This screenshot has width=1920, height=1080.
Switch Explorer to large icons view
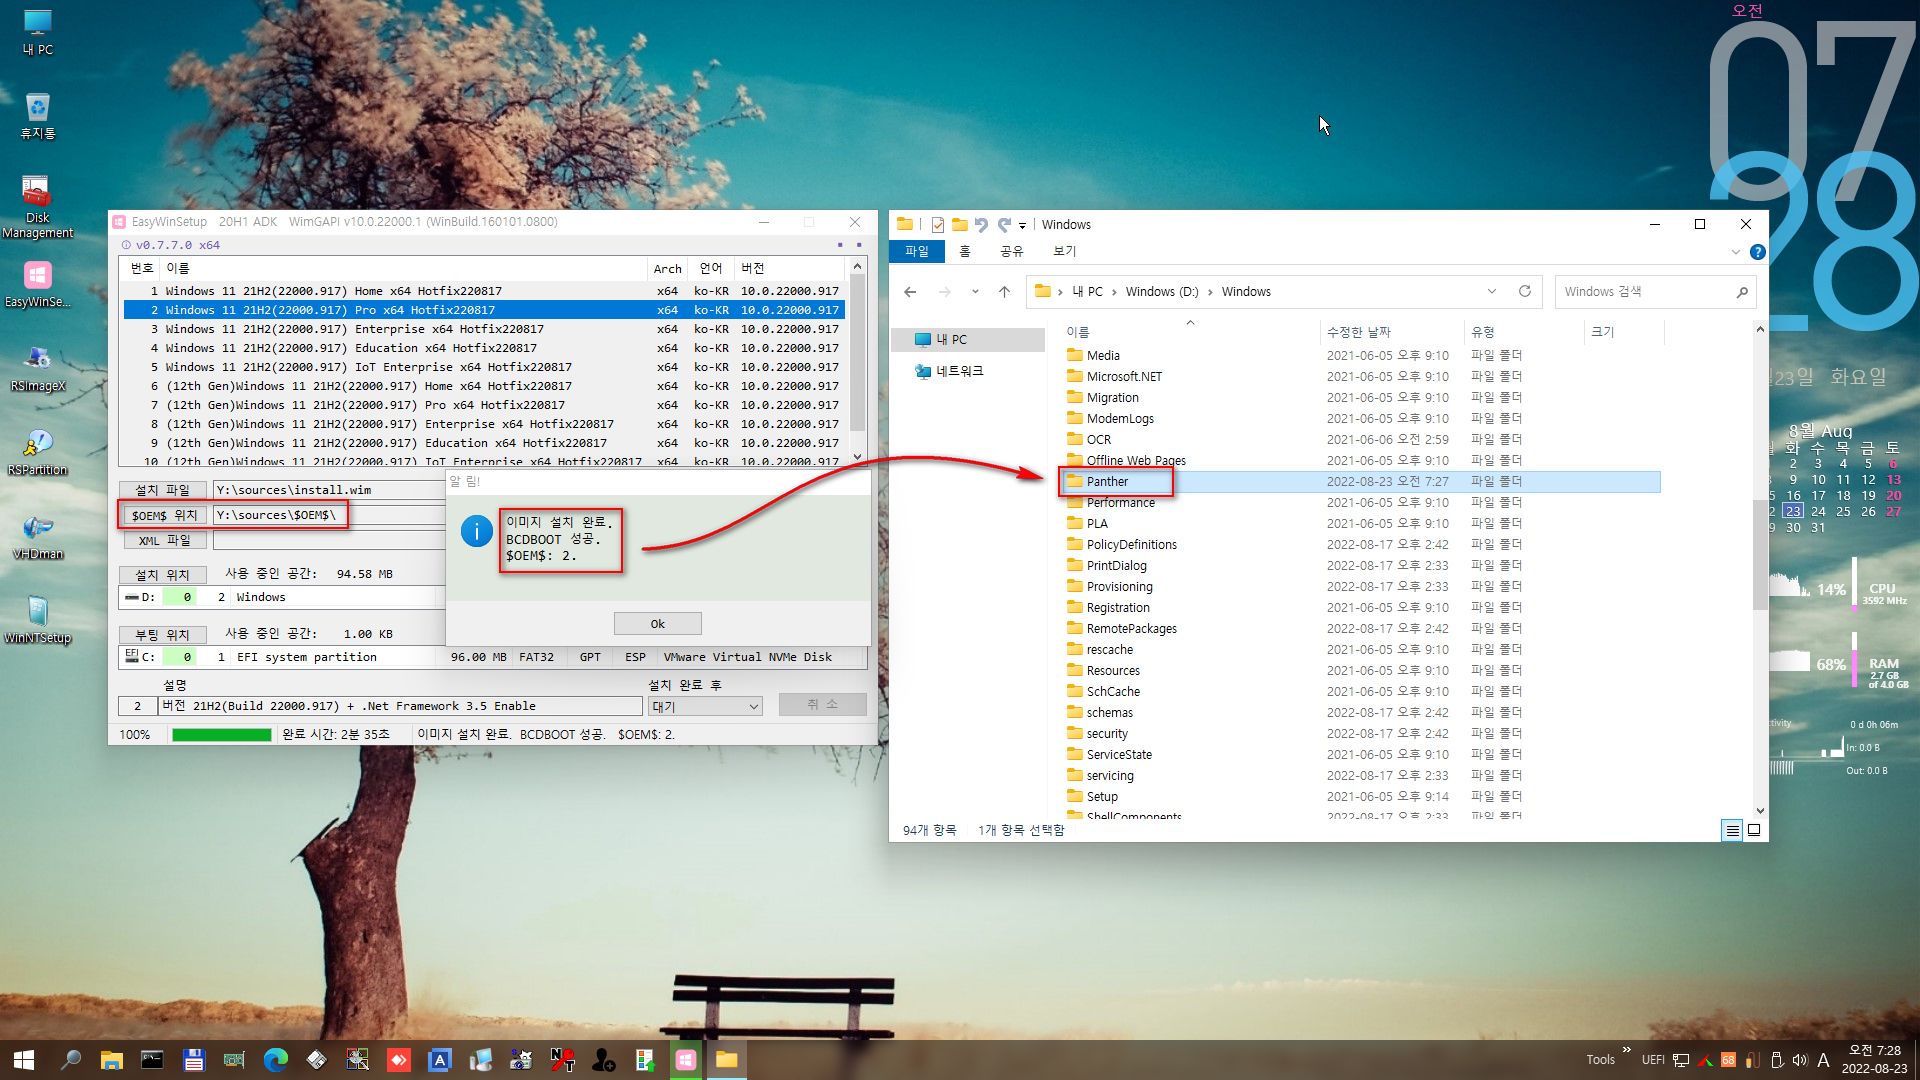[1754, 830]
